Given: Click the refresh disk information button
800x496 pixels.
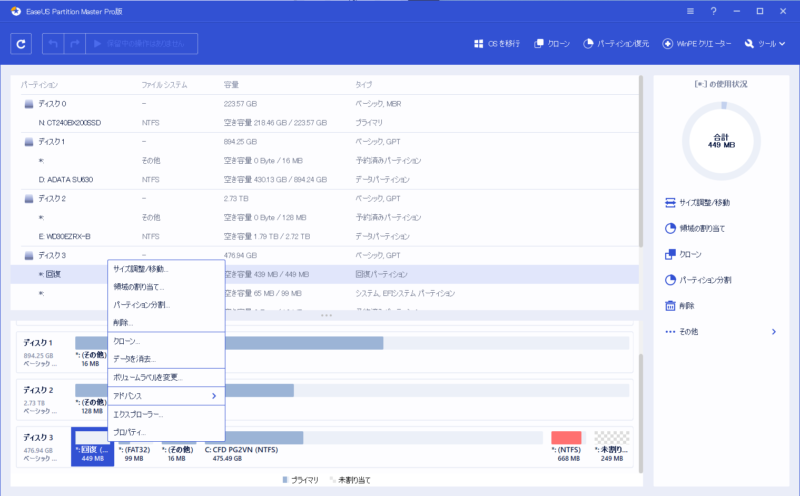Looking at the screenshot, I should tap(21, 44).
